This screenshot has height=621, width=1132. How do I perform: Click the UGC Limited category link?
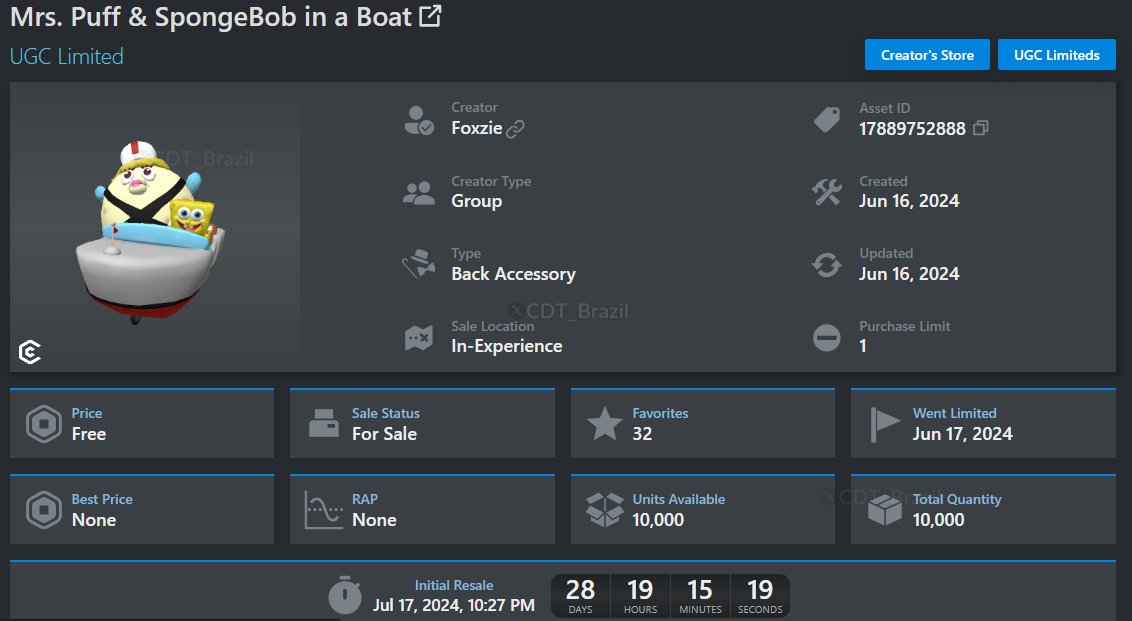coord(66,56)
